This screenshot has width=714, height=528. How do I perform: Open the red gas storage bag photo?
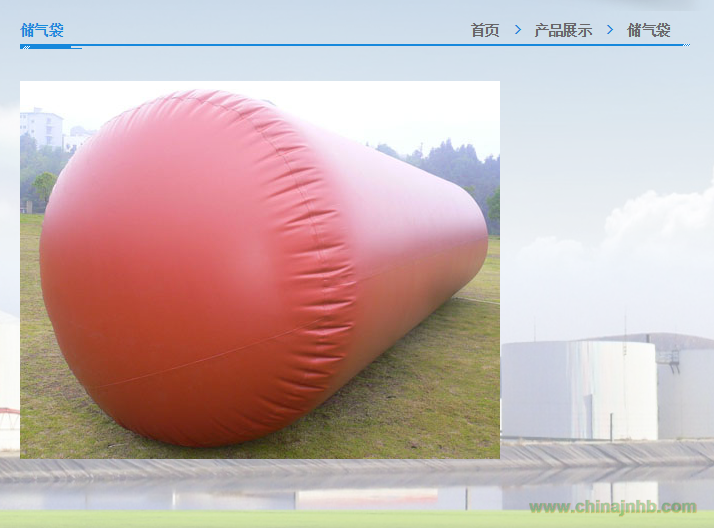(260, 269)
